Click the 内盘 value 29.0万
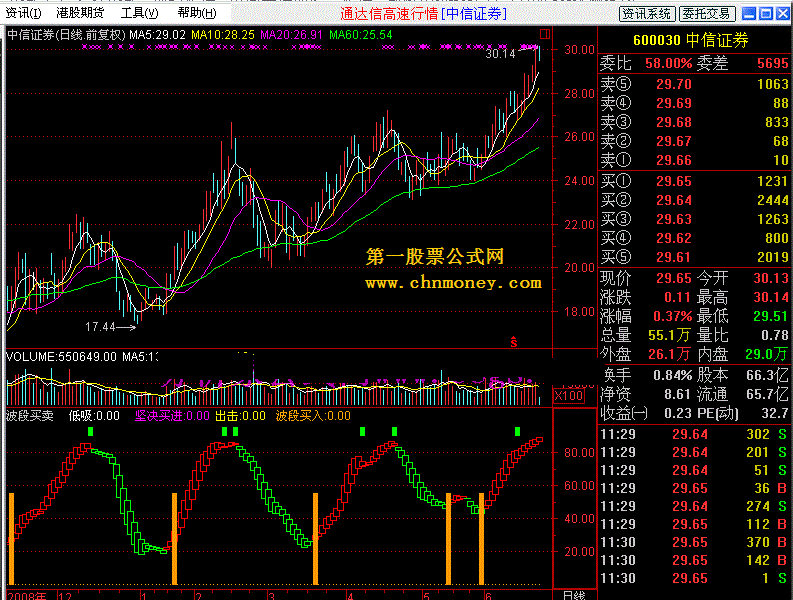793x600 pixels. tap(767, 354)
